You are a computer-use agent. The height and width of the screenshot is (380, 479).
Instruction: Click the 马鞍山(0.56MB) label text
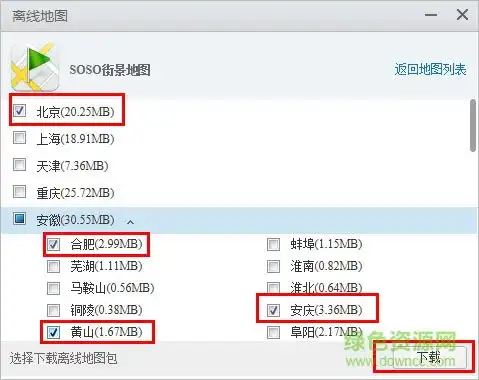[x=112, y=288]
